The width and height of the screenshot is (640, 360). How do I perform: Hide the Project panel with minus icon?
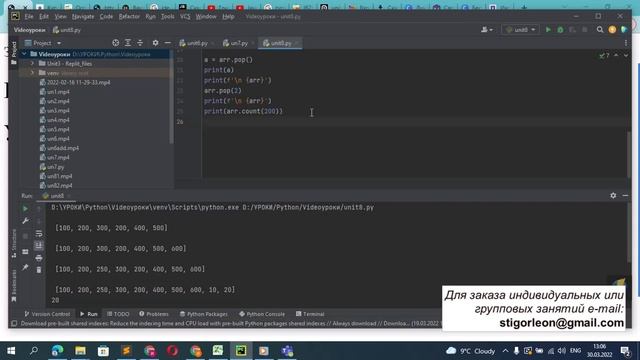[167, 43]
